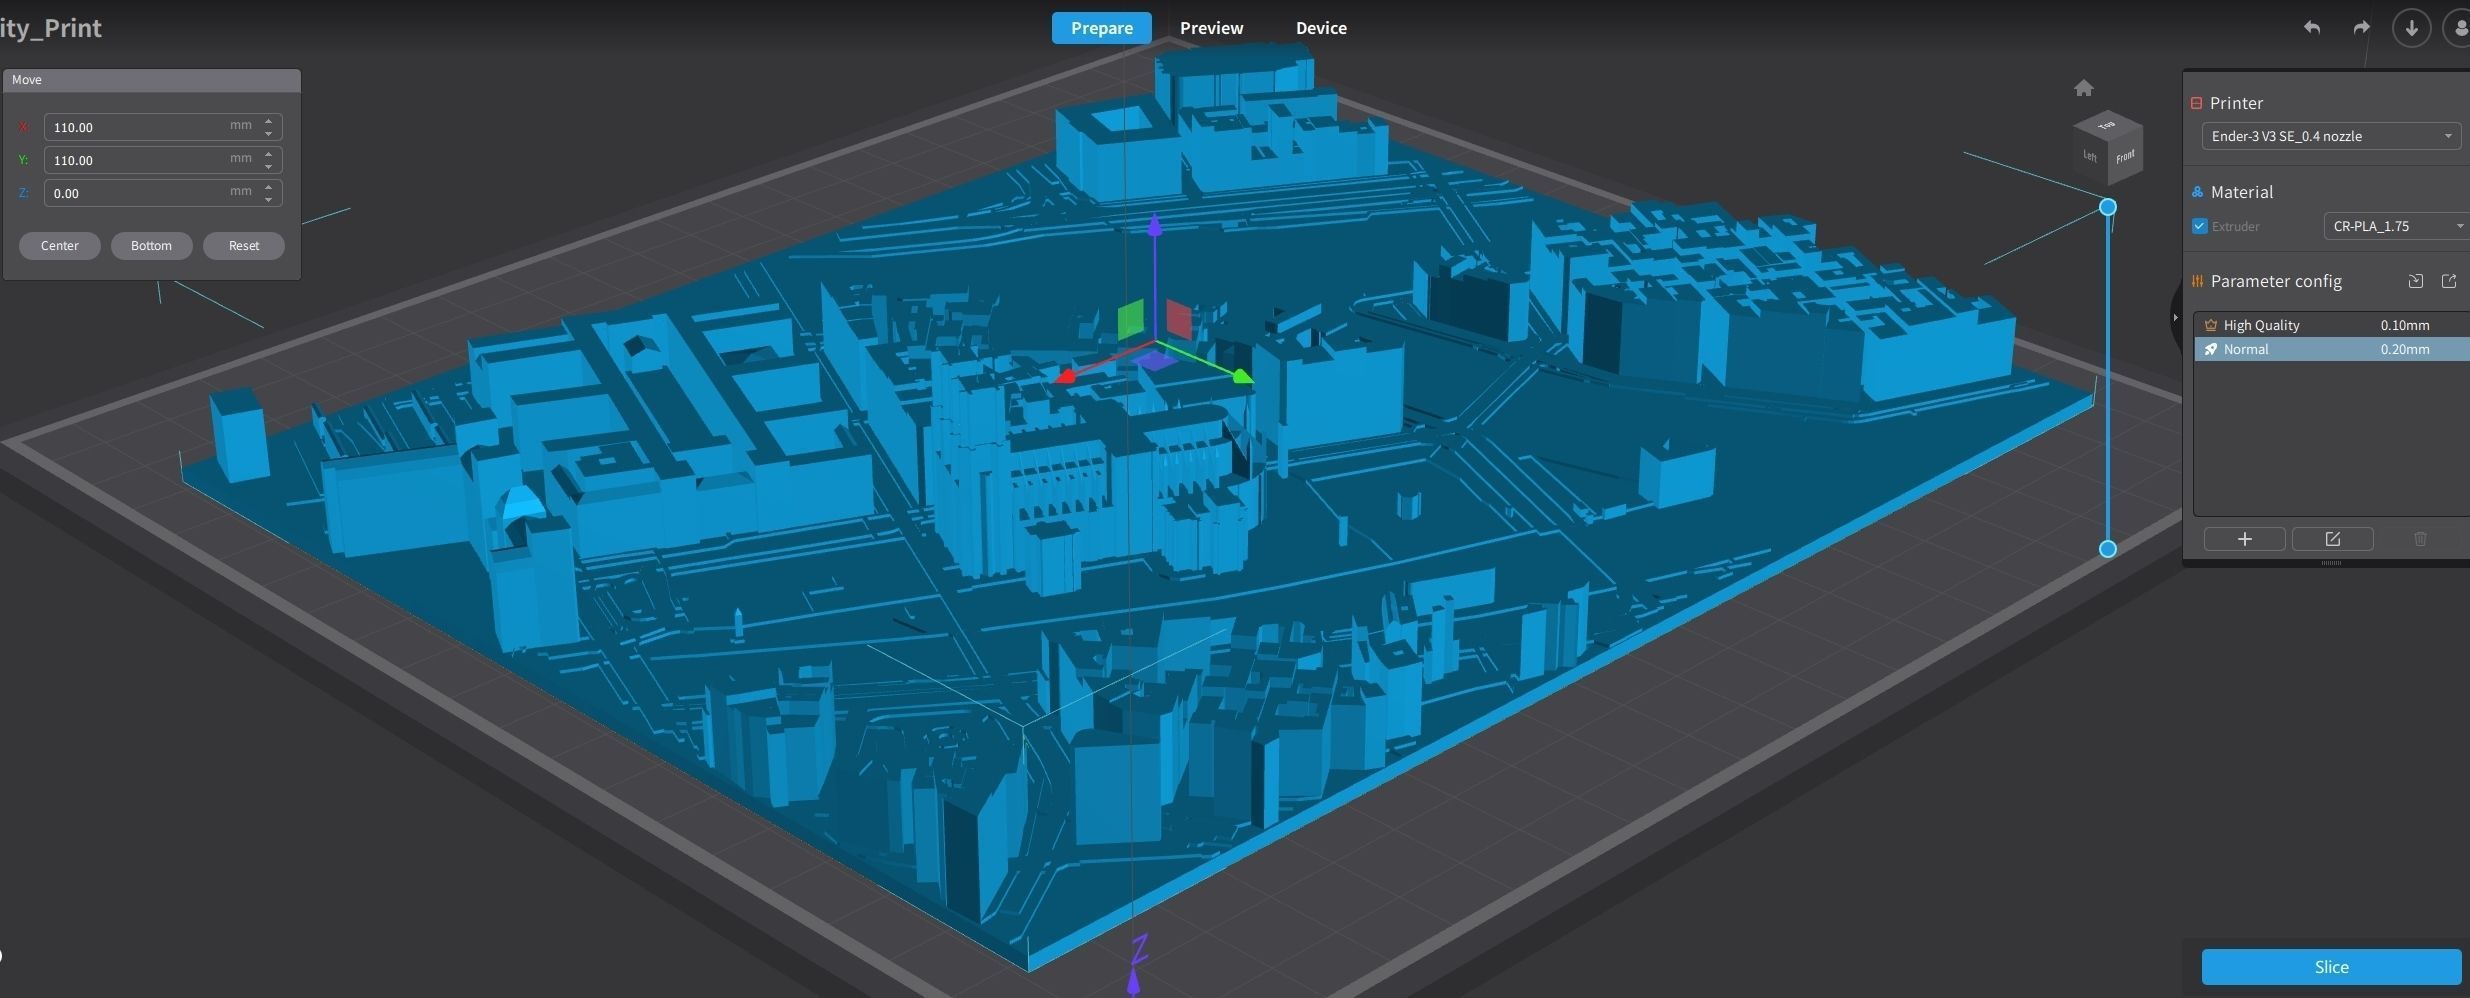The height and width of the screenshot is (998, 2470).
Task: Open the CR-PLA material dropdown
Action: [x=2396, y=226]
